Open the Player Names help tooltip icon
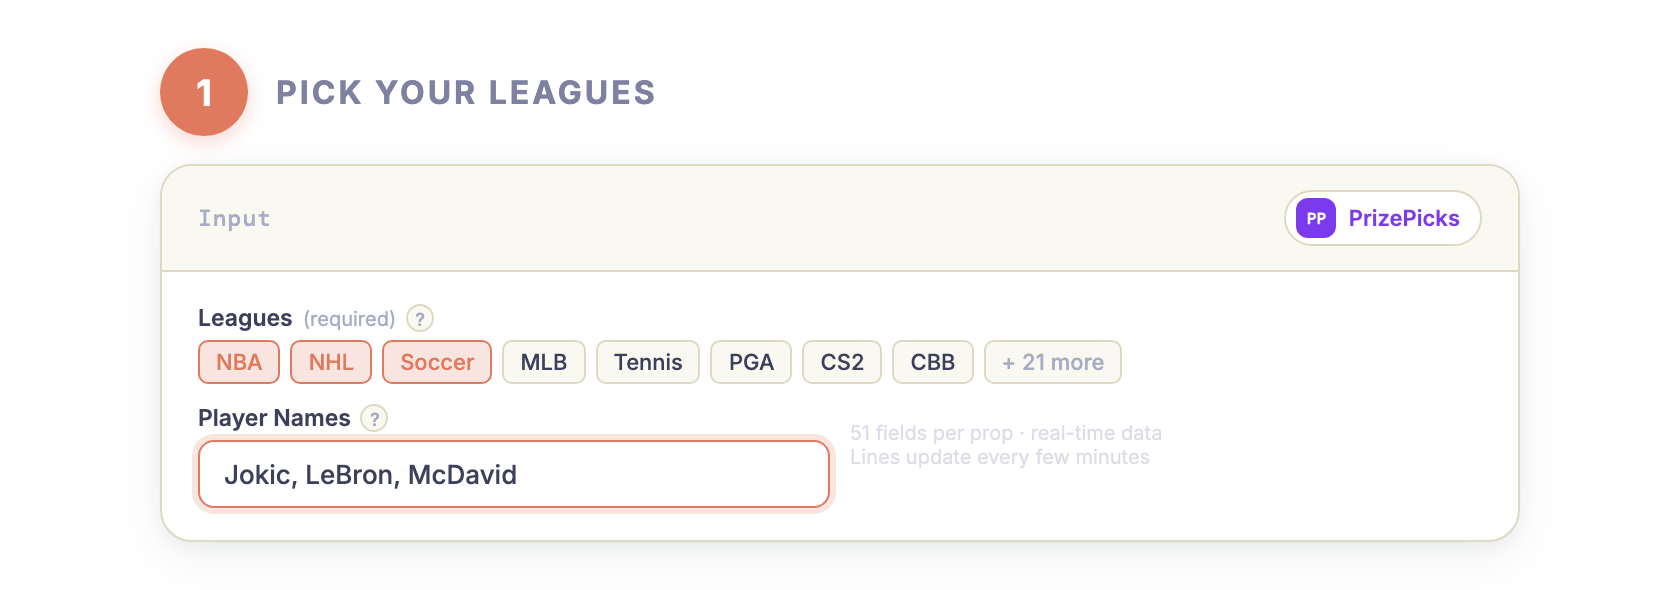1680x590 pixels. (x=374, y=420)
